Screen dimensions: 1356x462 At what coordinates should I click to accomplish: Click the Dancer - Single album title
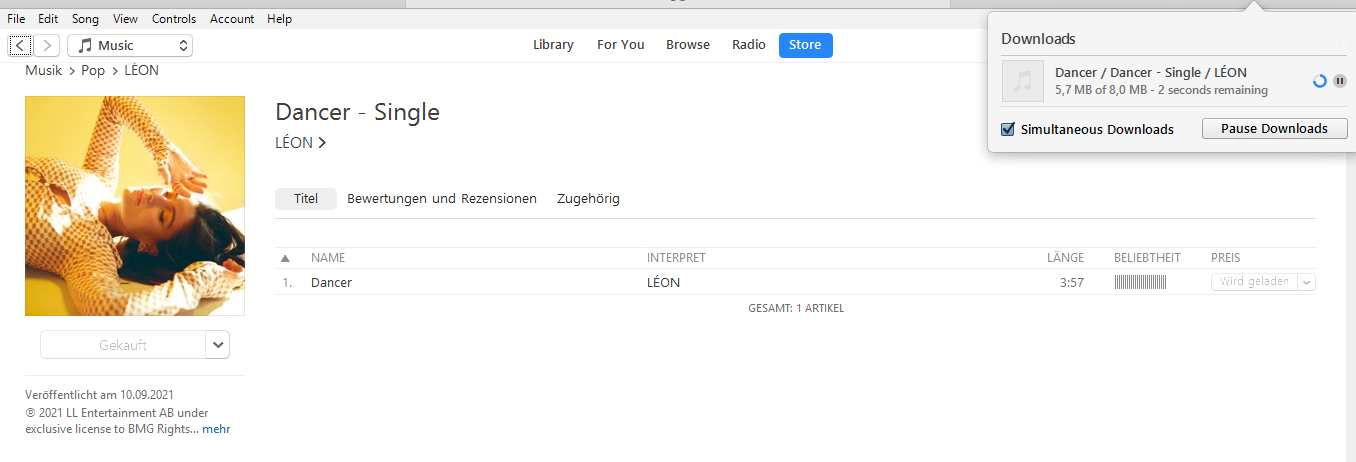coord(357,112)
